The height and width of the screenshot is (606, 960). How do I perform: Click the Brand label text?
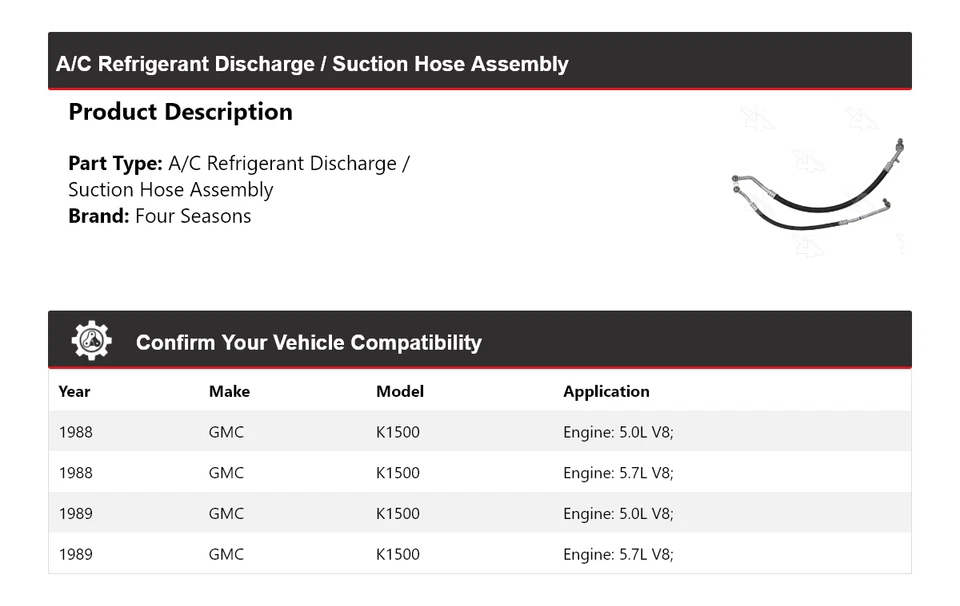[x=99, y=216]
